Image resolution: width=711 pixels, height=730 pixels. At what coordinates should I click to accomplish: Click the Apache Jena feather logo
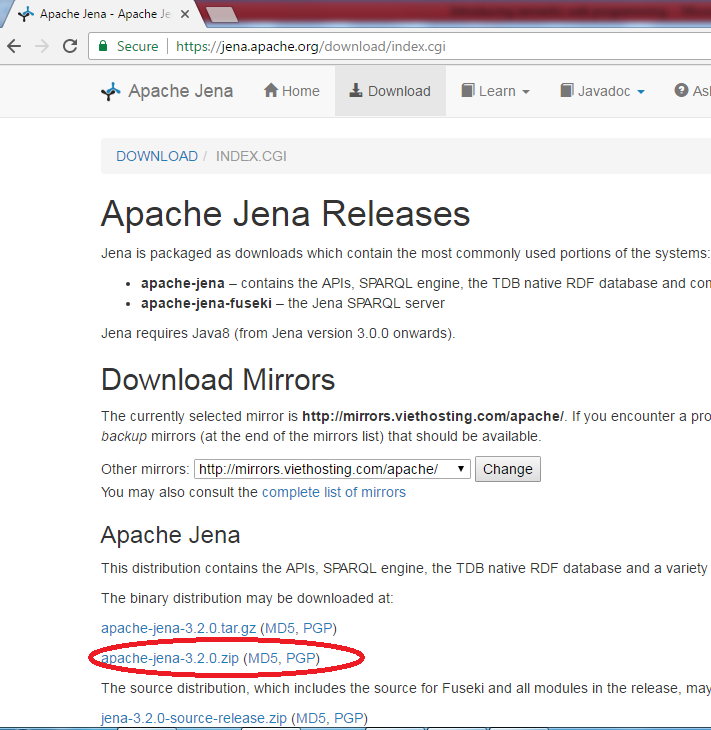111,91
